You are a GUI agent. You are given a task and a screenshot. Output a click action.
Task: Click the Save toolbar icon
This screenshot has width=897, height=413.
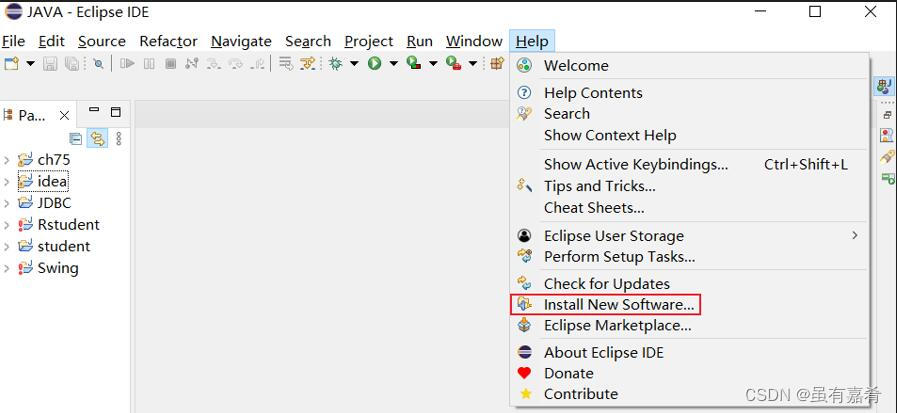(x=50, y=63)
